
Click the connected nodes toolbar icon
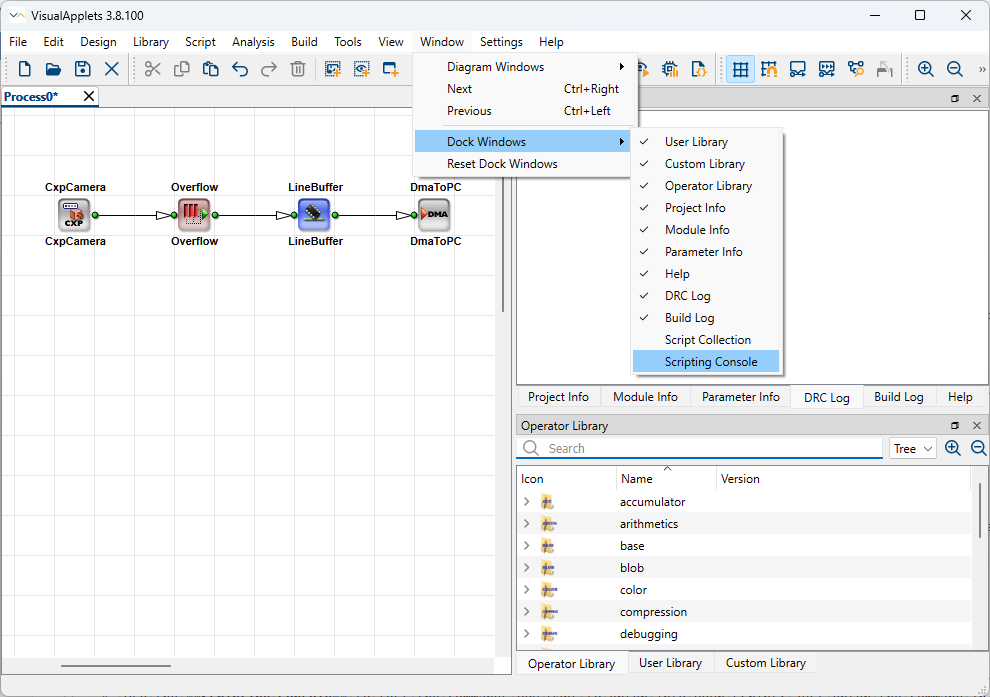coord(856,69)
